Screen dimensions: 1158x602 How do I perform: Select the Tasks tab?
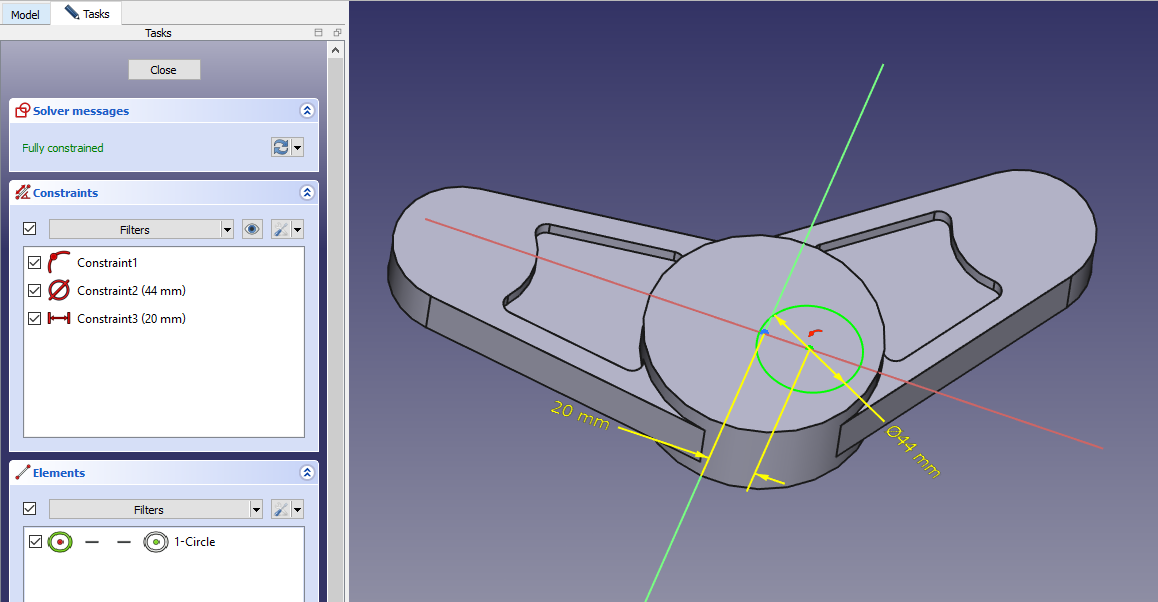pos(88,14)
